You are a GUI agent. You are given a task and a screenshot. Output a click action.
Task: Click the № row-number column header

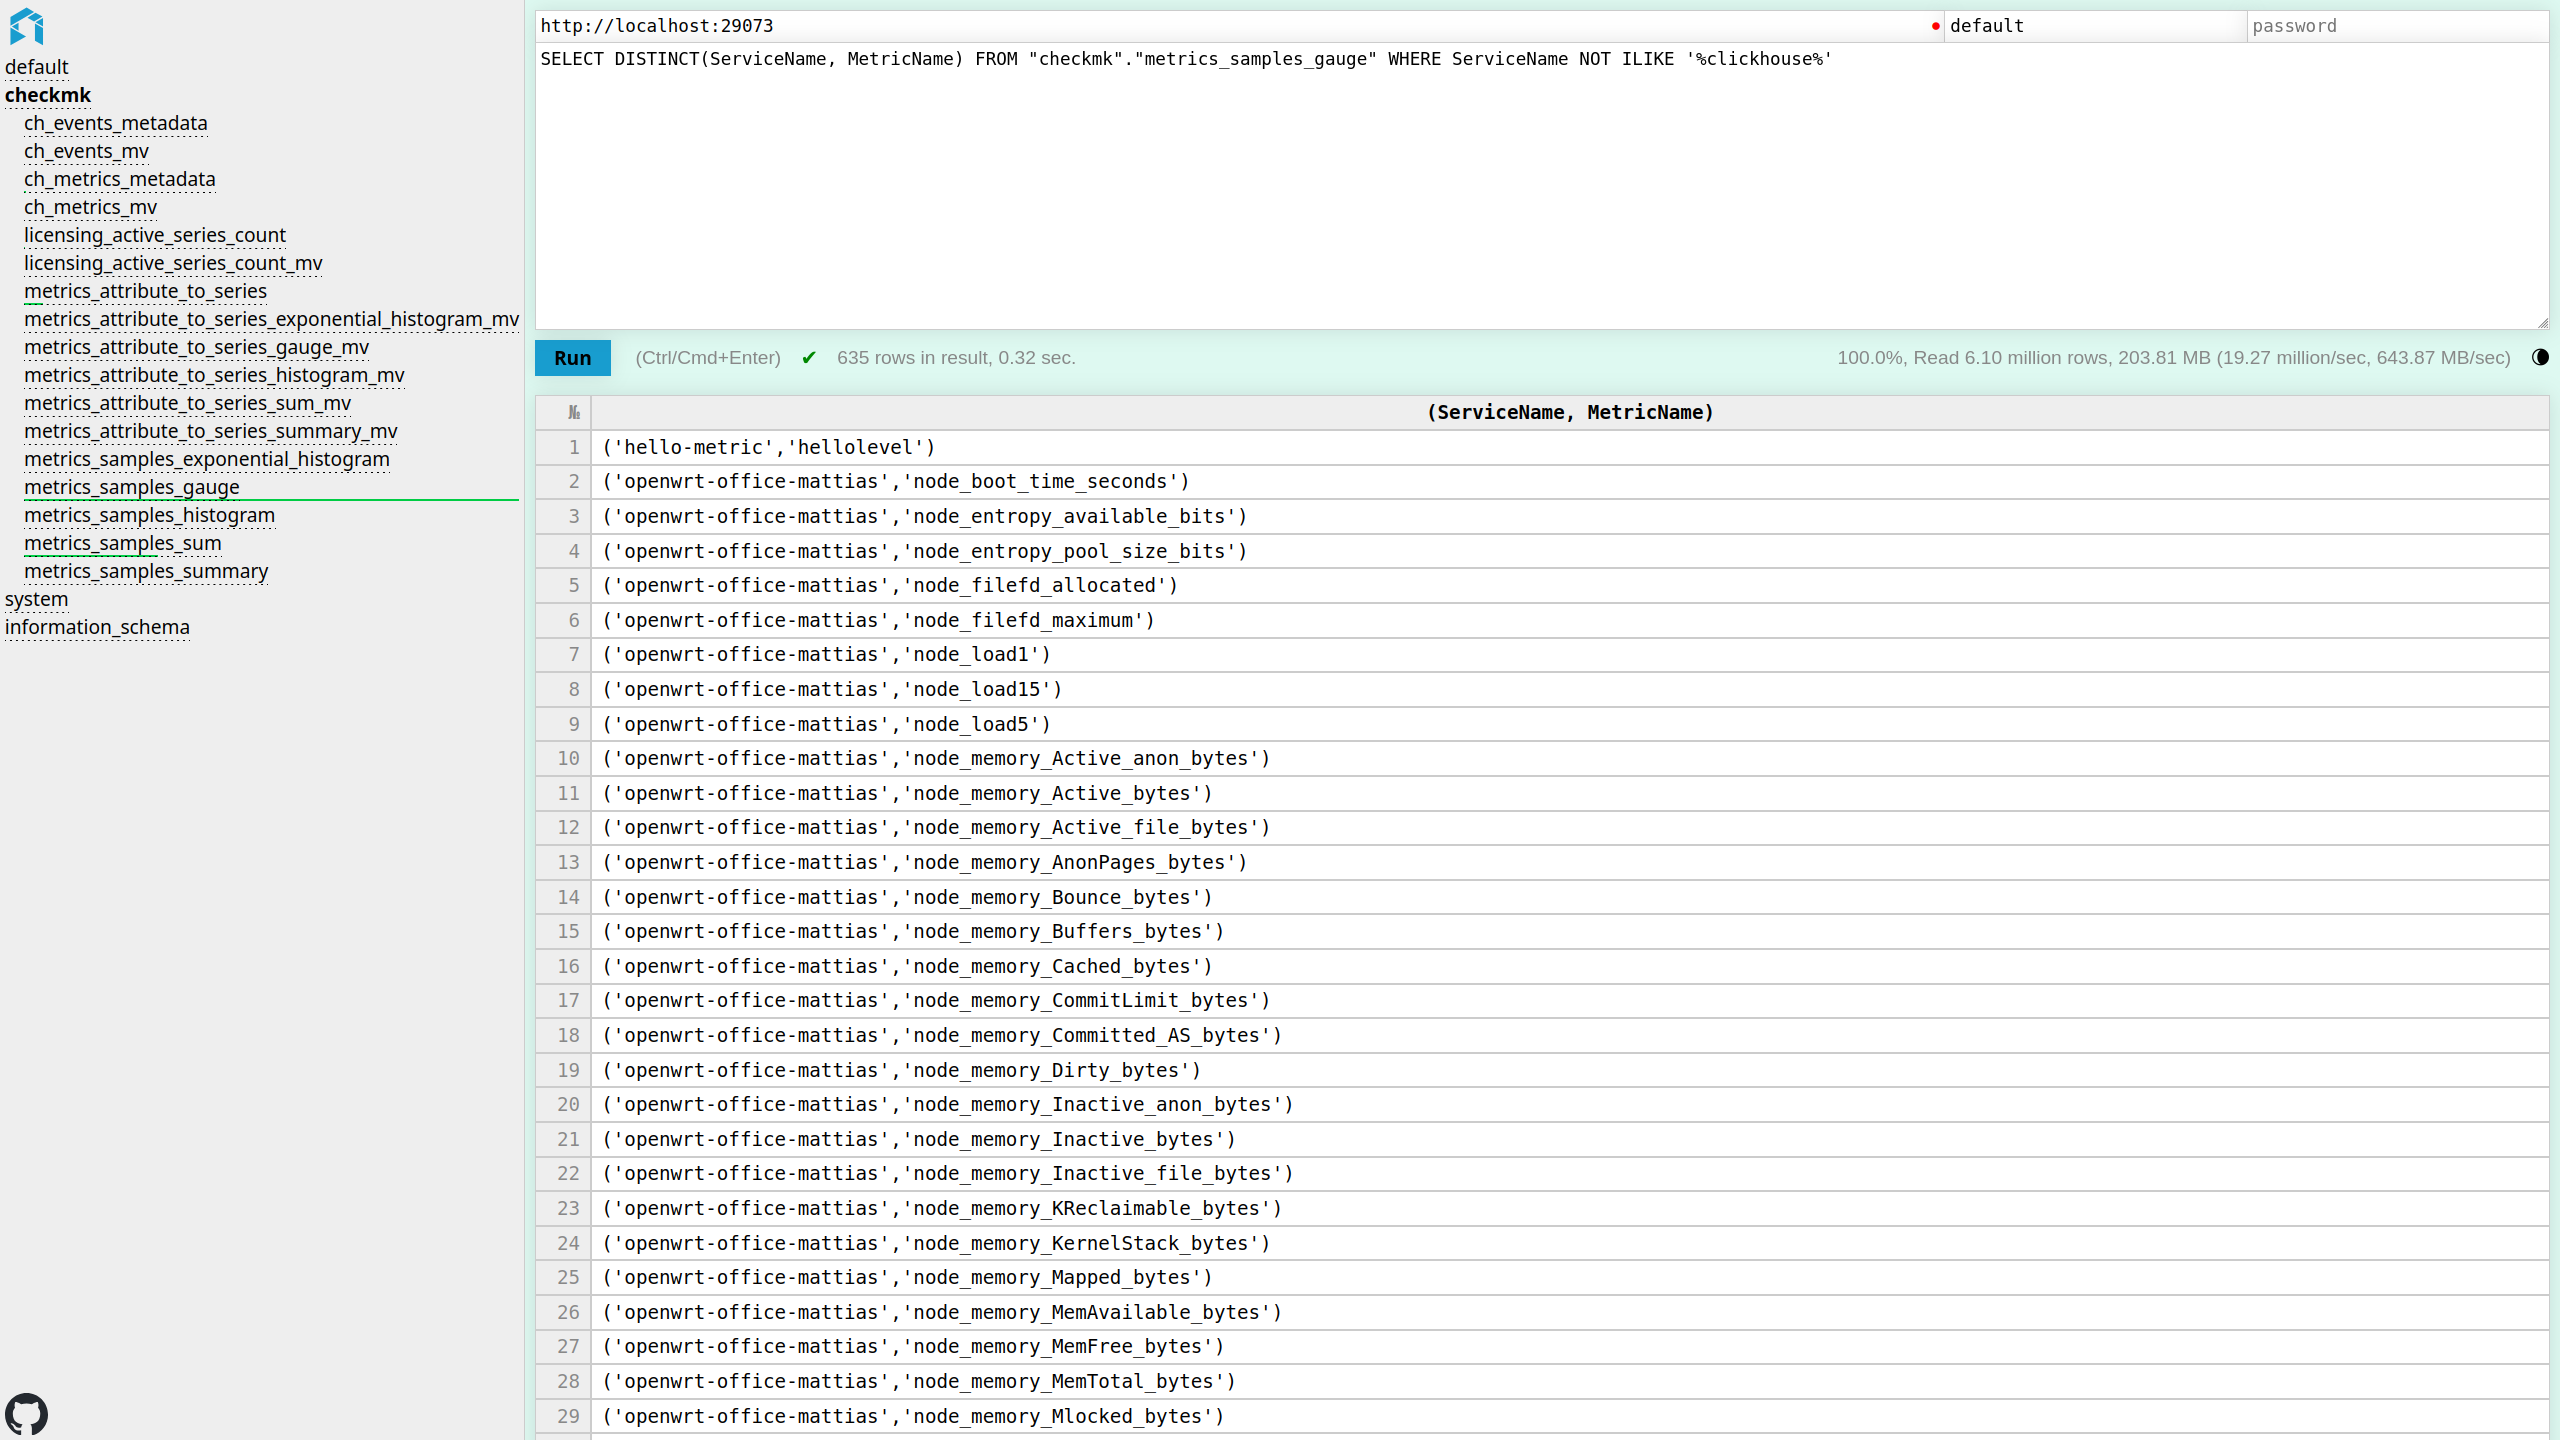[573, 411]
